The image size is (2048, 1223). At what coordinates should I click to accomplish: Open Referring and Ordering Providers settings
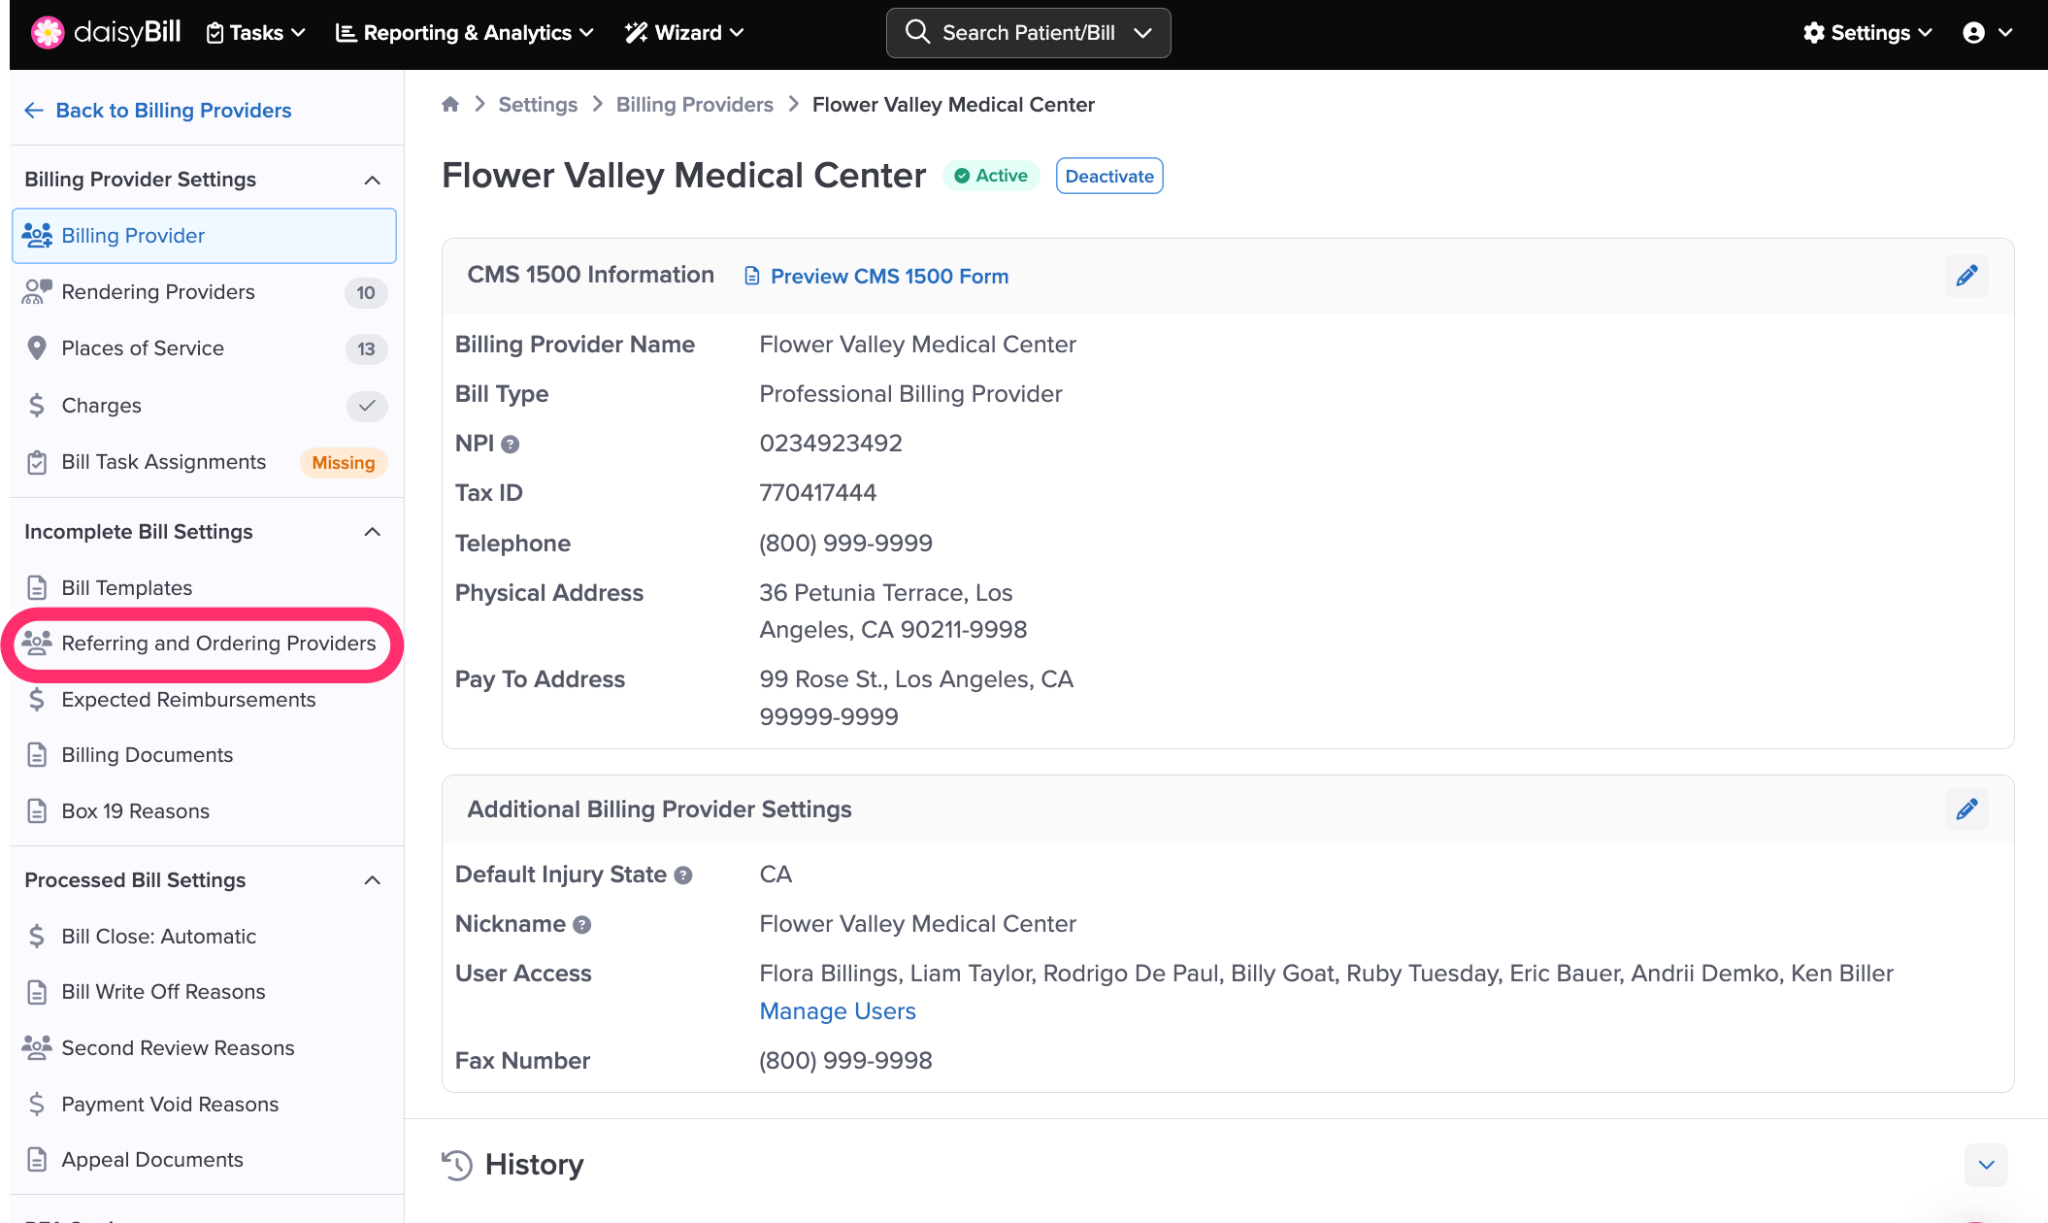[218, 643]
